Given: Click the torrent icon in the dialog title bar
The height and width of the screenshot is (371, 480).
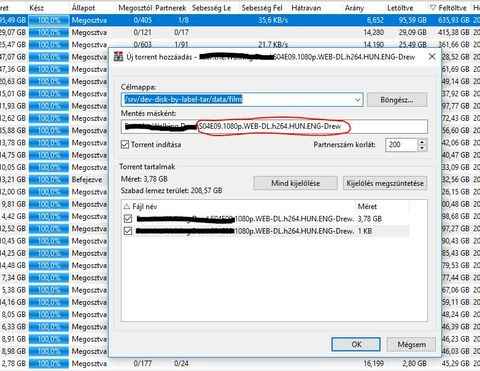Looking at the screenshot, I should coord(119,57).
